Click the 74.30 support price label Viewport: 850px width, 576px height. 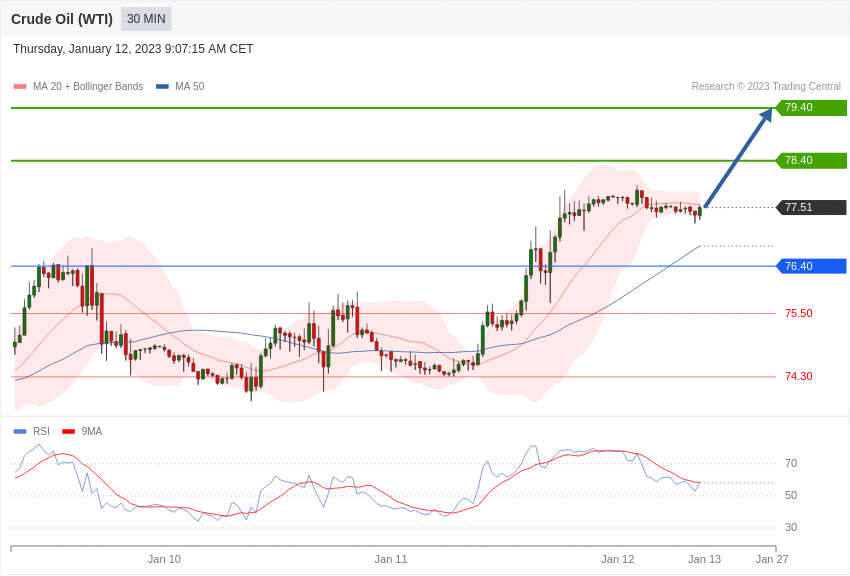799,376
